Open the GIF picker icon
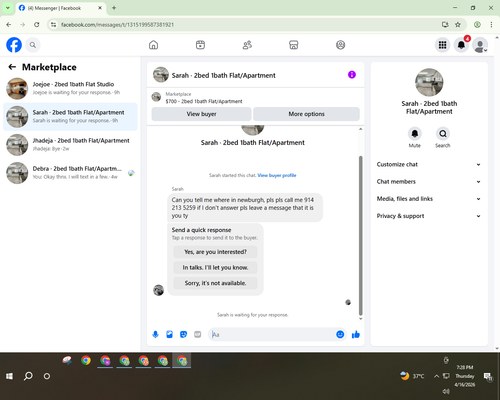This screenshot has height=400, width=500. 198,334
